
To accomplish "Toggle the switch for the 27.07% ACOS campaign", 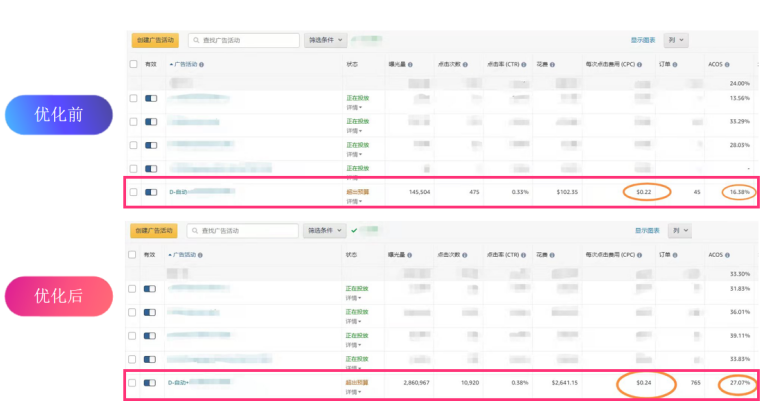I will tap(151, 382).
